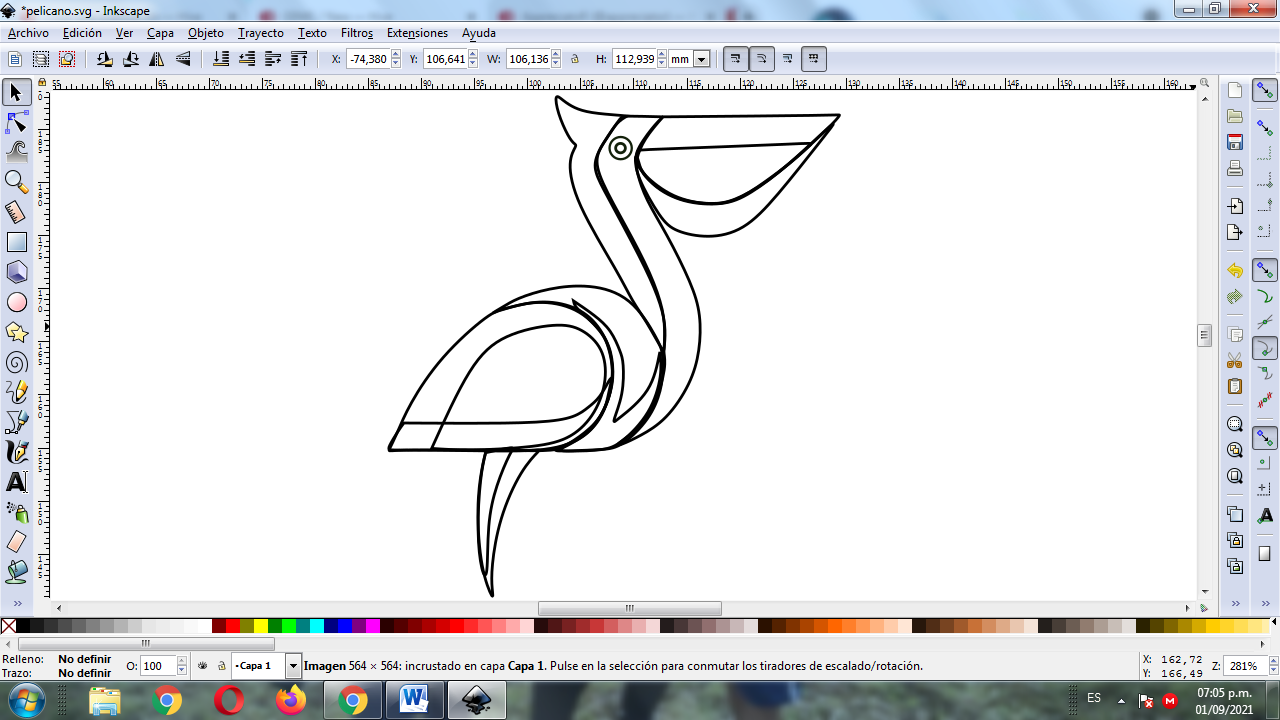Expand hidden commands bar chevron

(x=1235, y=604)
